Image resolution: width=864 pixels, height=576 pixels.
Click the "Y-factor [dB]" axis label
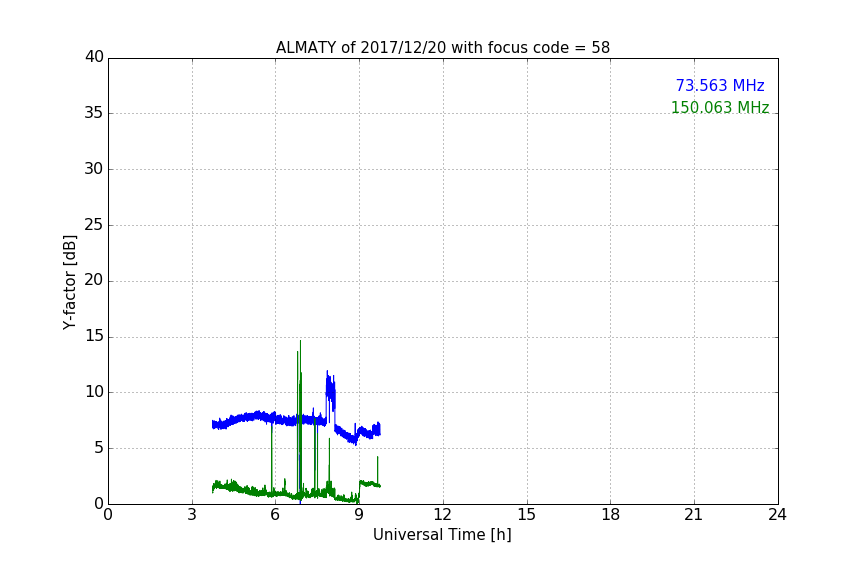69,282
